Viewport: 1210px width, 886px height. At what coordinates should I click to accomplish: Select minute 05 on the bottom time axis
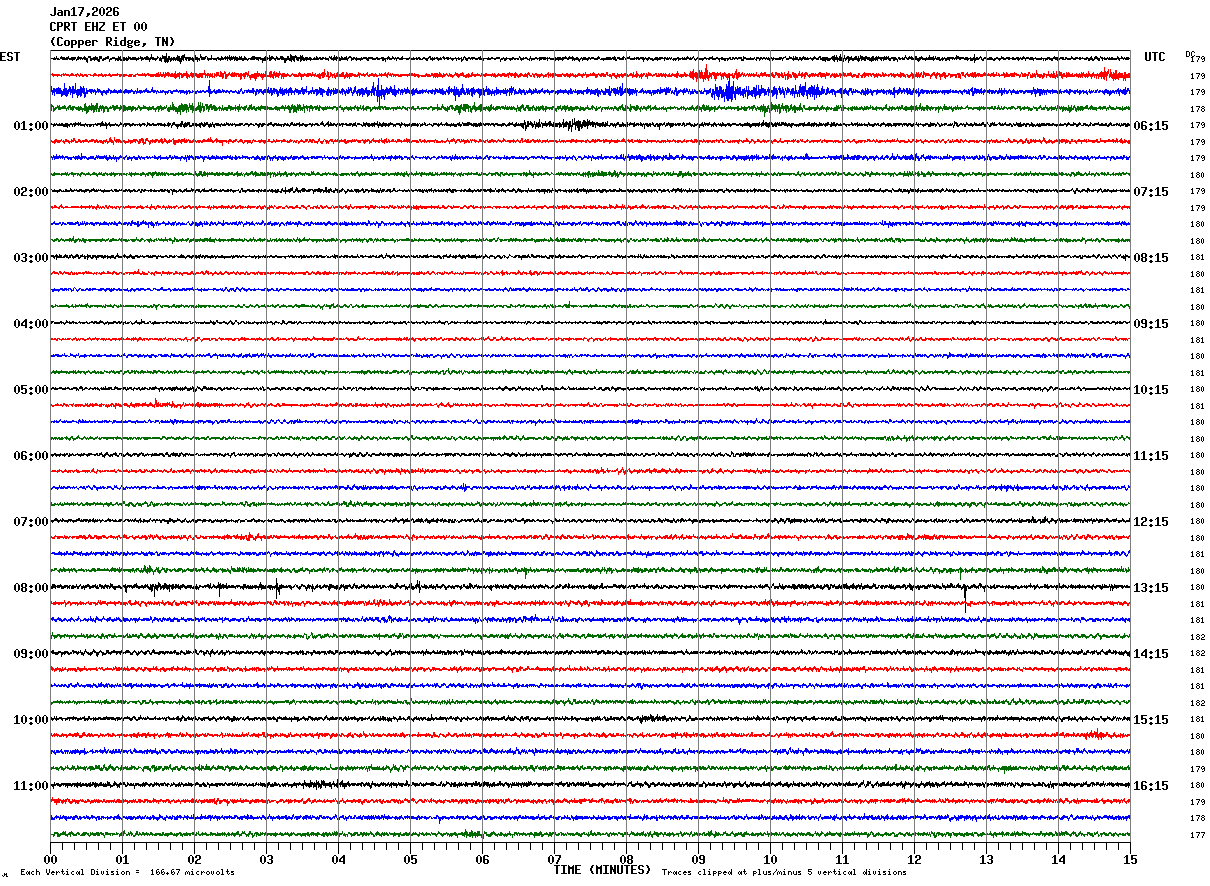(x=410, y=859)
